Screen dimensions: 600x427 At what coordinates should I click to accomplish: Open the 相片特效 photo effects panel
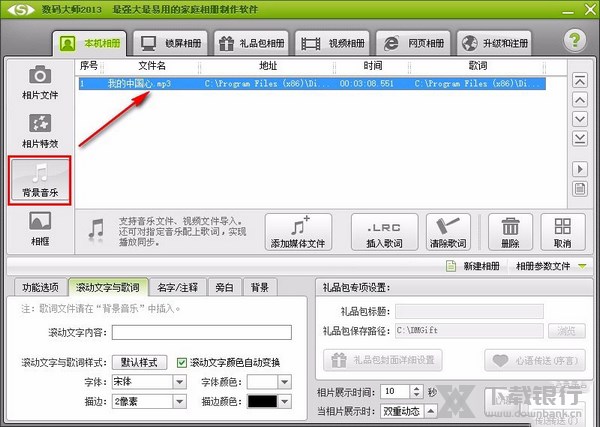coord(39,131)
